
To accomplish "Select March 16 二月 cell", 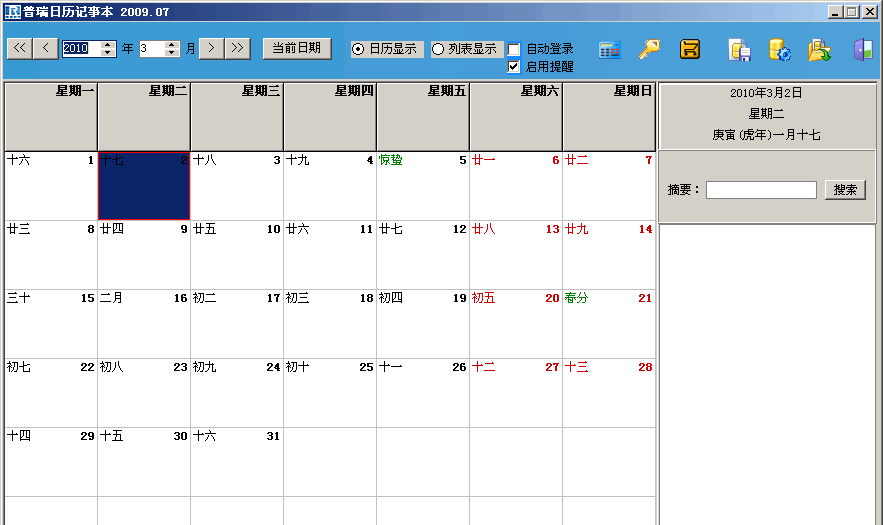I will click(144, 324).
